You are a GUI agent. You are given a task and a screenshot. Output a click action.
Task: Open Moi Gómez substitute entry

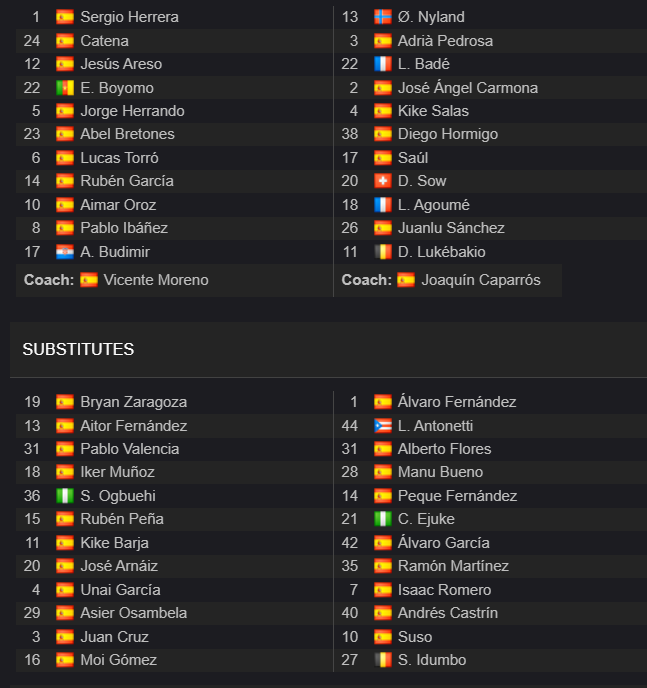(x=118, y=660)
